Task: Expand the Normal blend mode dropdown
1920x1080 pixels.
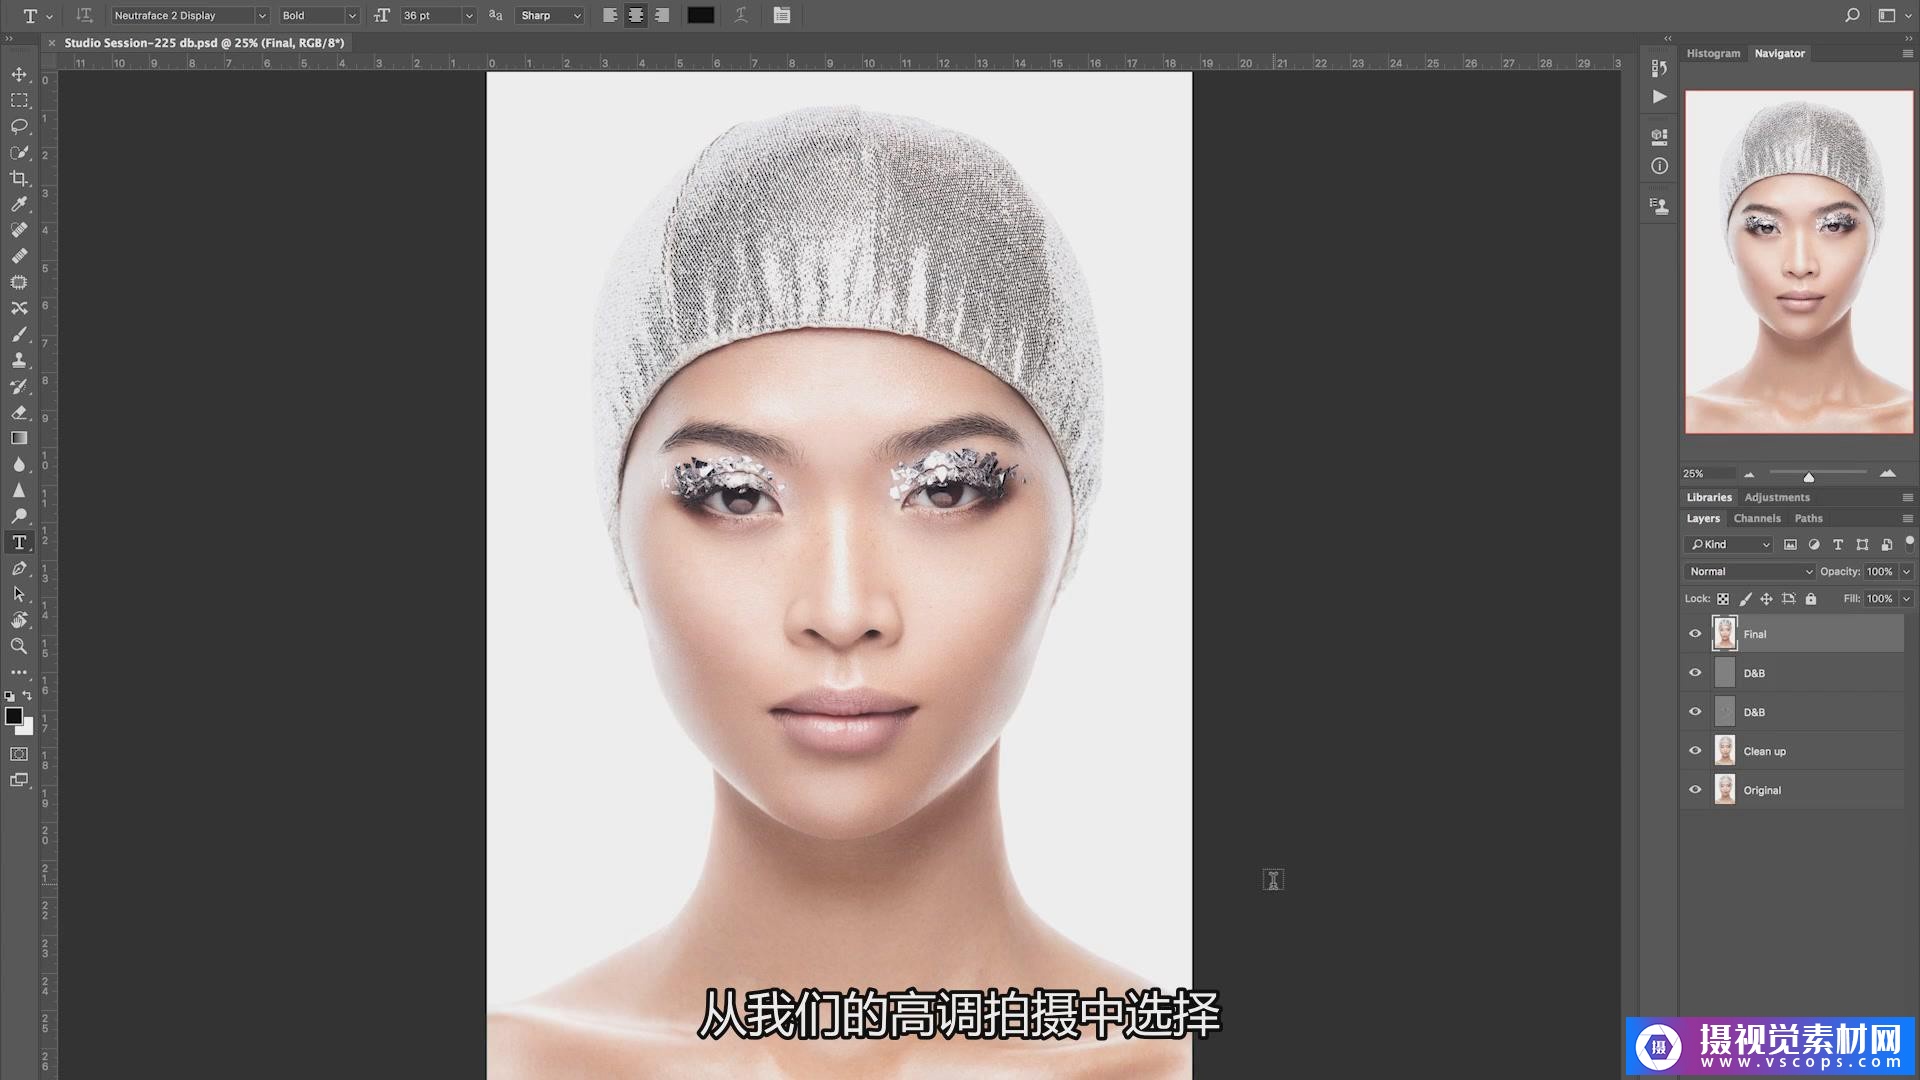Action: tap(1750, 571)
